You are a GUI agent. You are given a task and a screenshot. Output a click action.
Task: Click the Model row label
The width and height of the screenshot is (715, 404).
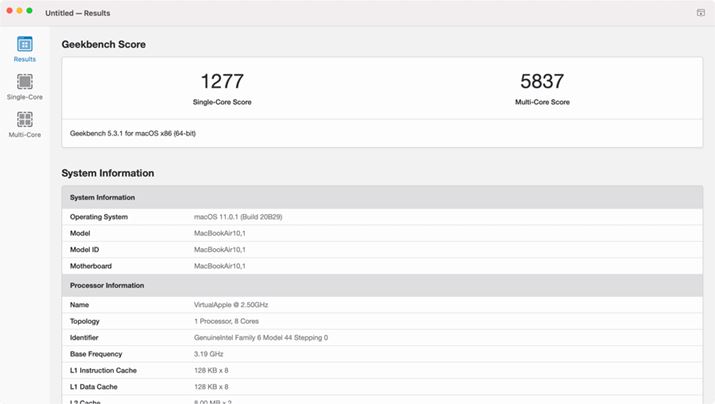80,233
